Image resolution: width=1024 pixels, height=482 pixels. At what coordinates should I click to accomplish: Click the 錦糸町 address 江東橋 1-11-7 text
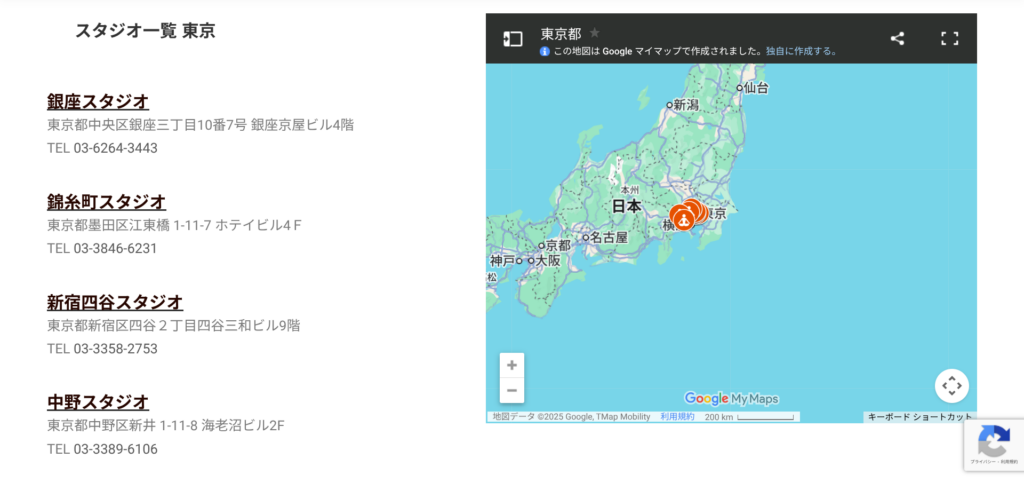pyautogui.click(x=174, y=226)
